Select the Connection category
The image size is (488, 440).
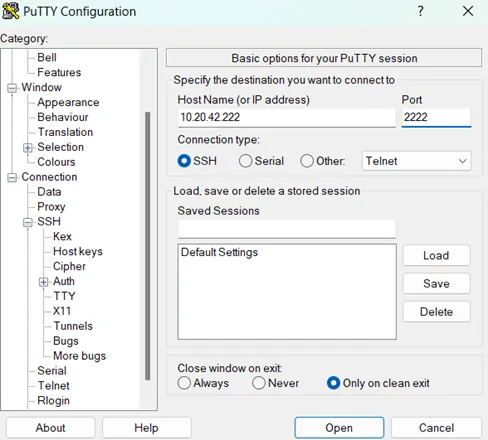pos(49,177)
